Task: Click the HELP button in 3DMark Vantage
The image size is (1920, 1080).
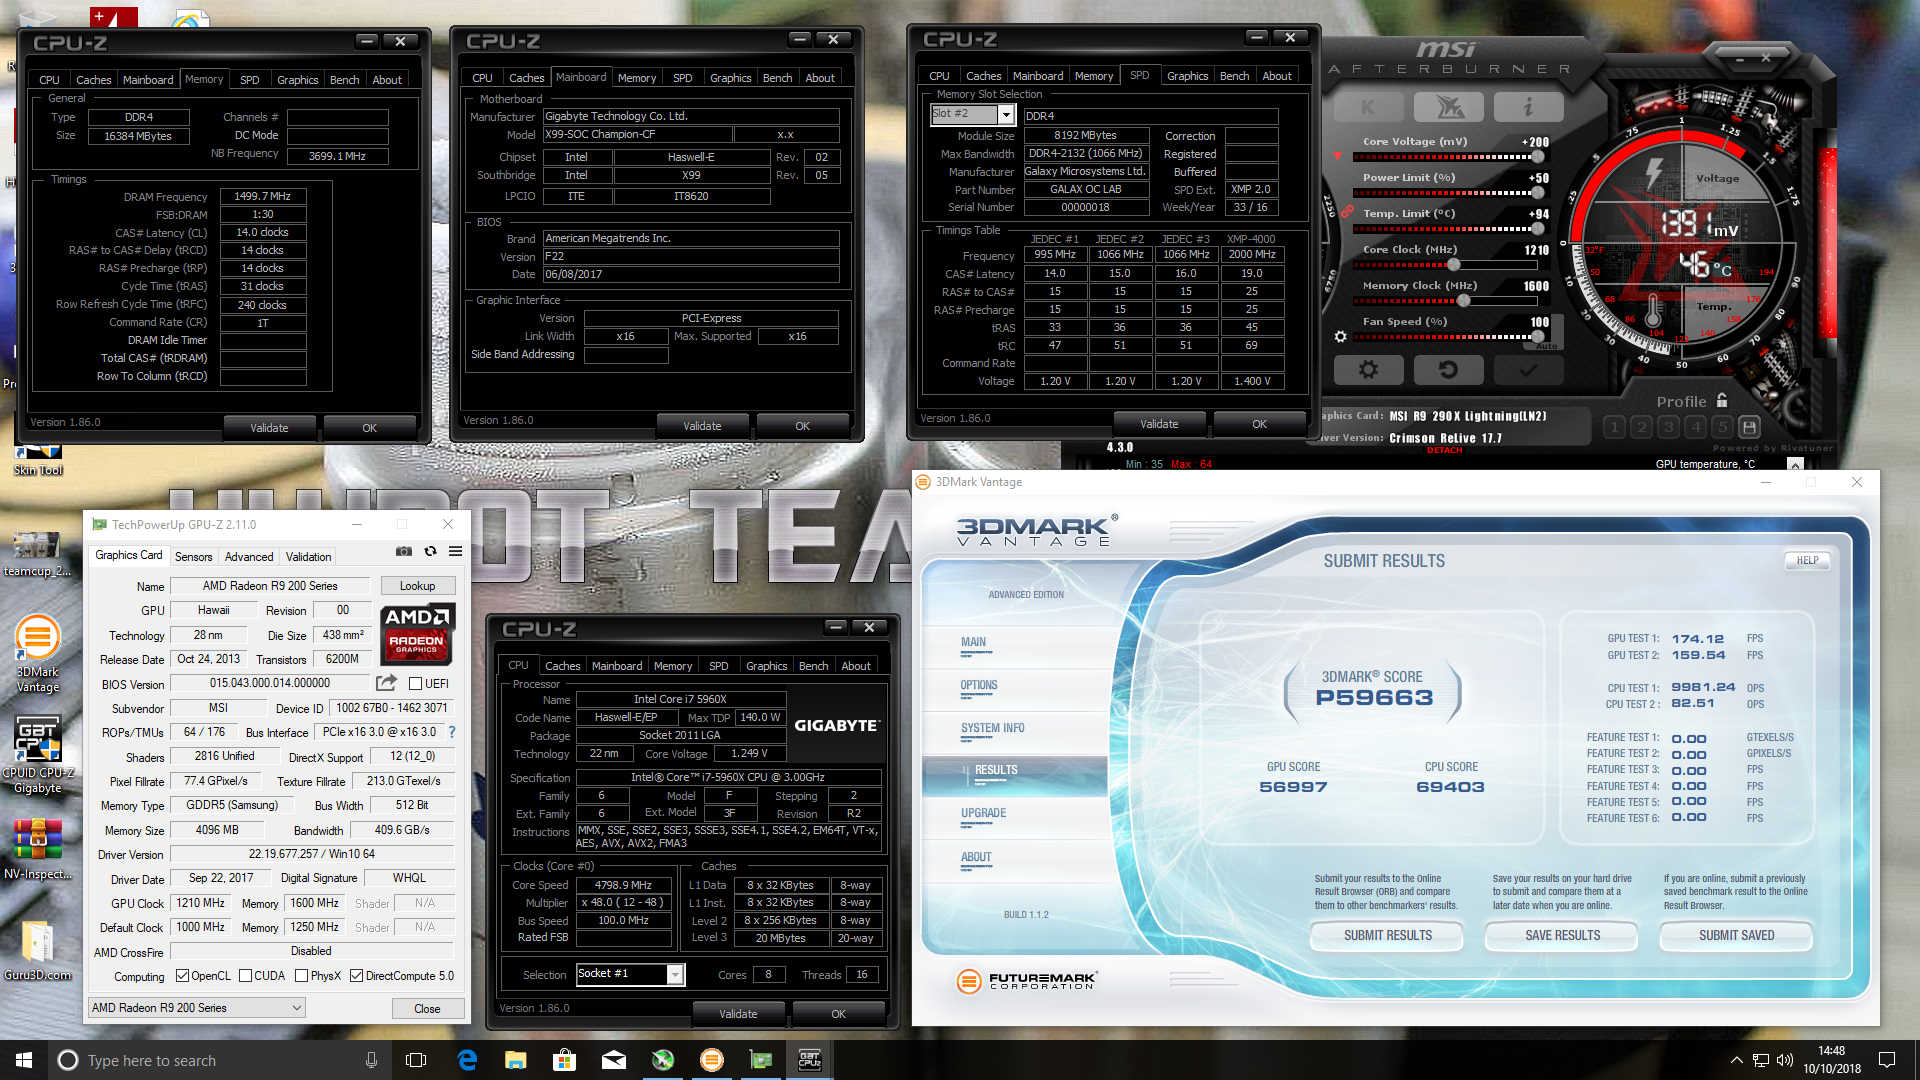Action: point(1808,560)
